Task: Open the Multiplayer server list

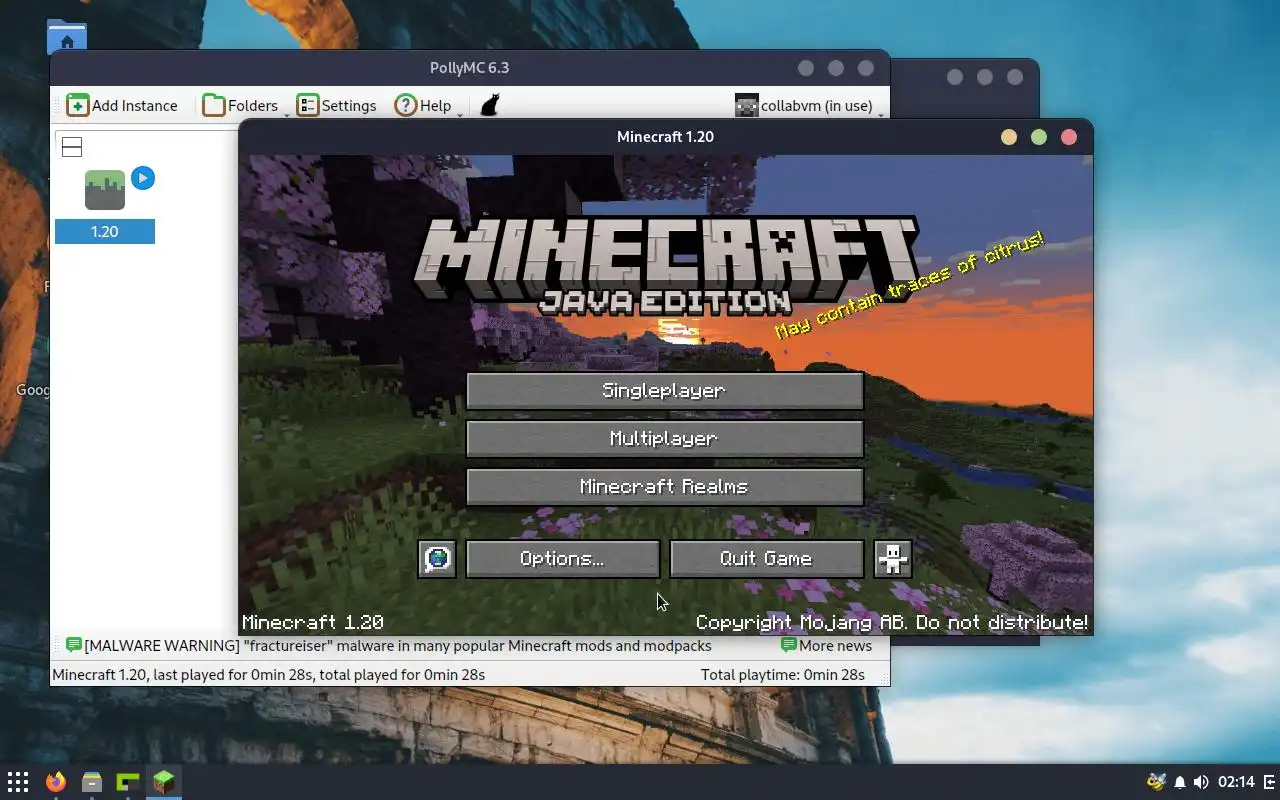Action: [x=665, y=439]
